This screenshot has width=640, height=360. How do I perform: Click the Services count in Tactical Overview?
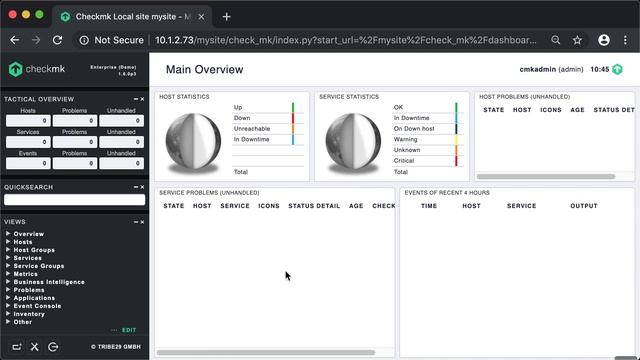[x=28, y=142]
